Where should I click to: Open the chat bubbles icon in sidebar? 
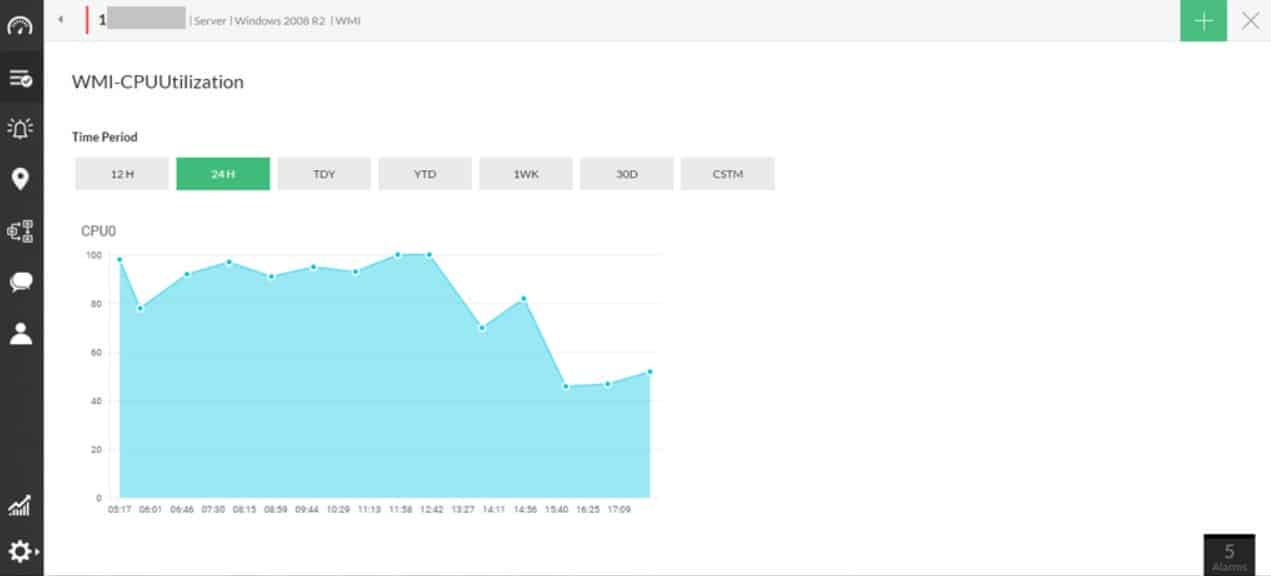coord(20,282)
